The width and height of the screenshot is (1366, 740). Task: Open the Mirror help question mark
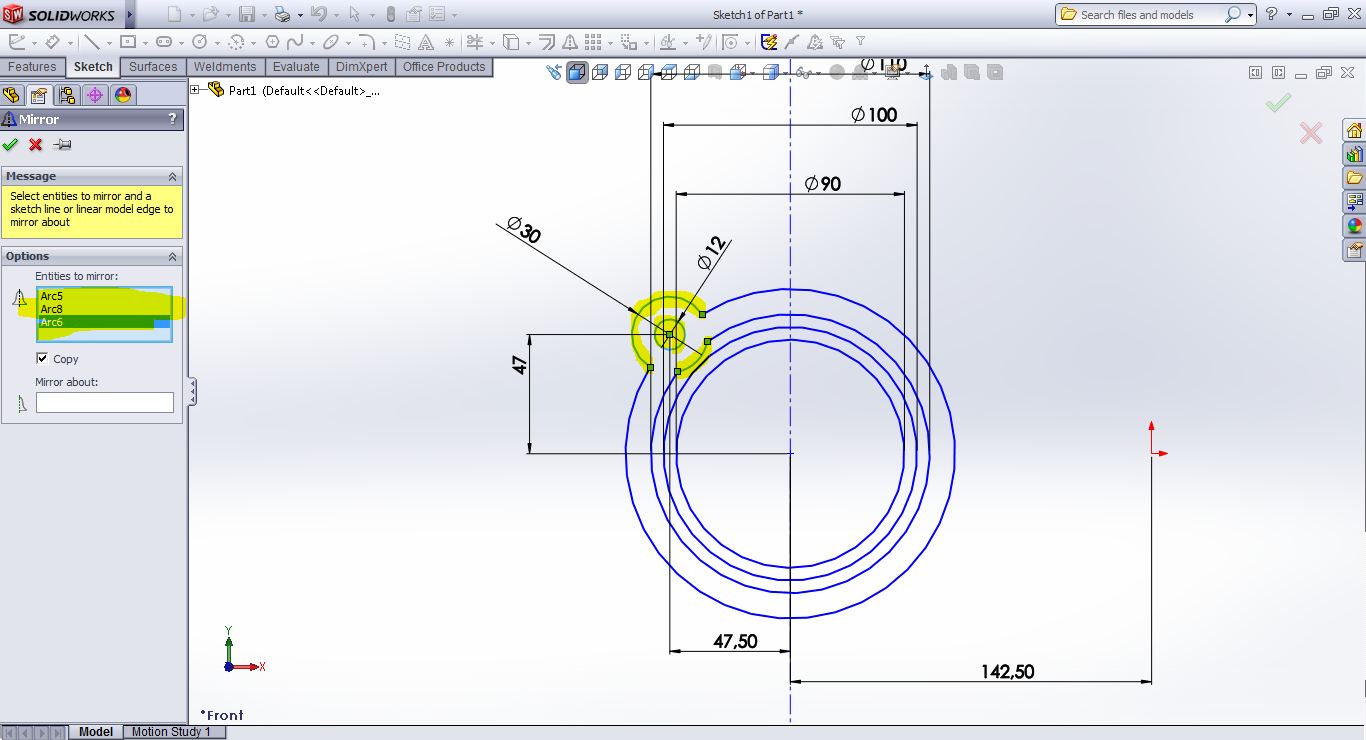(x=172, y=119)
